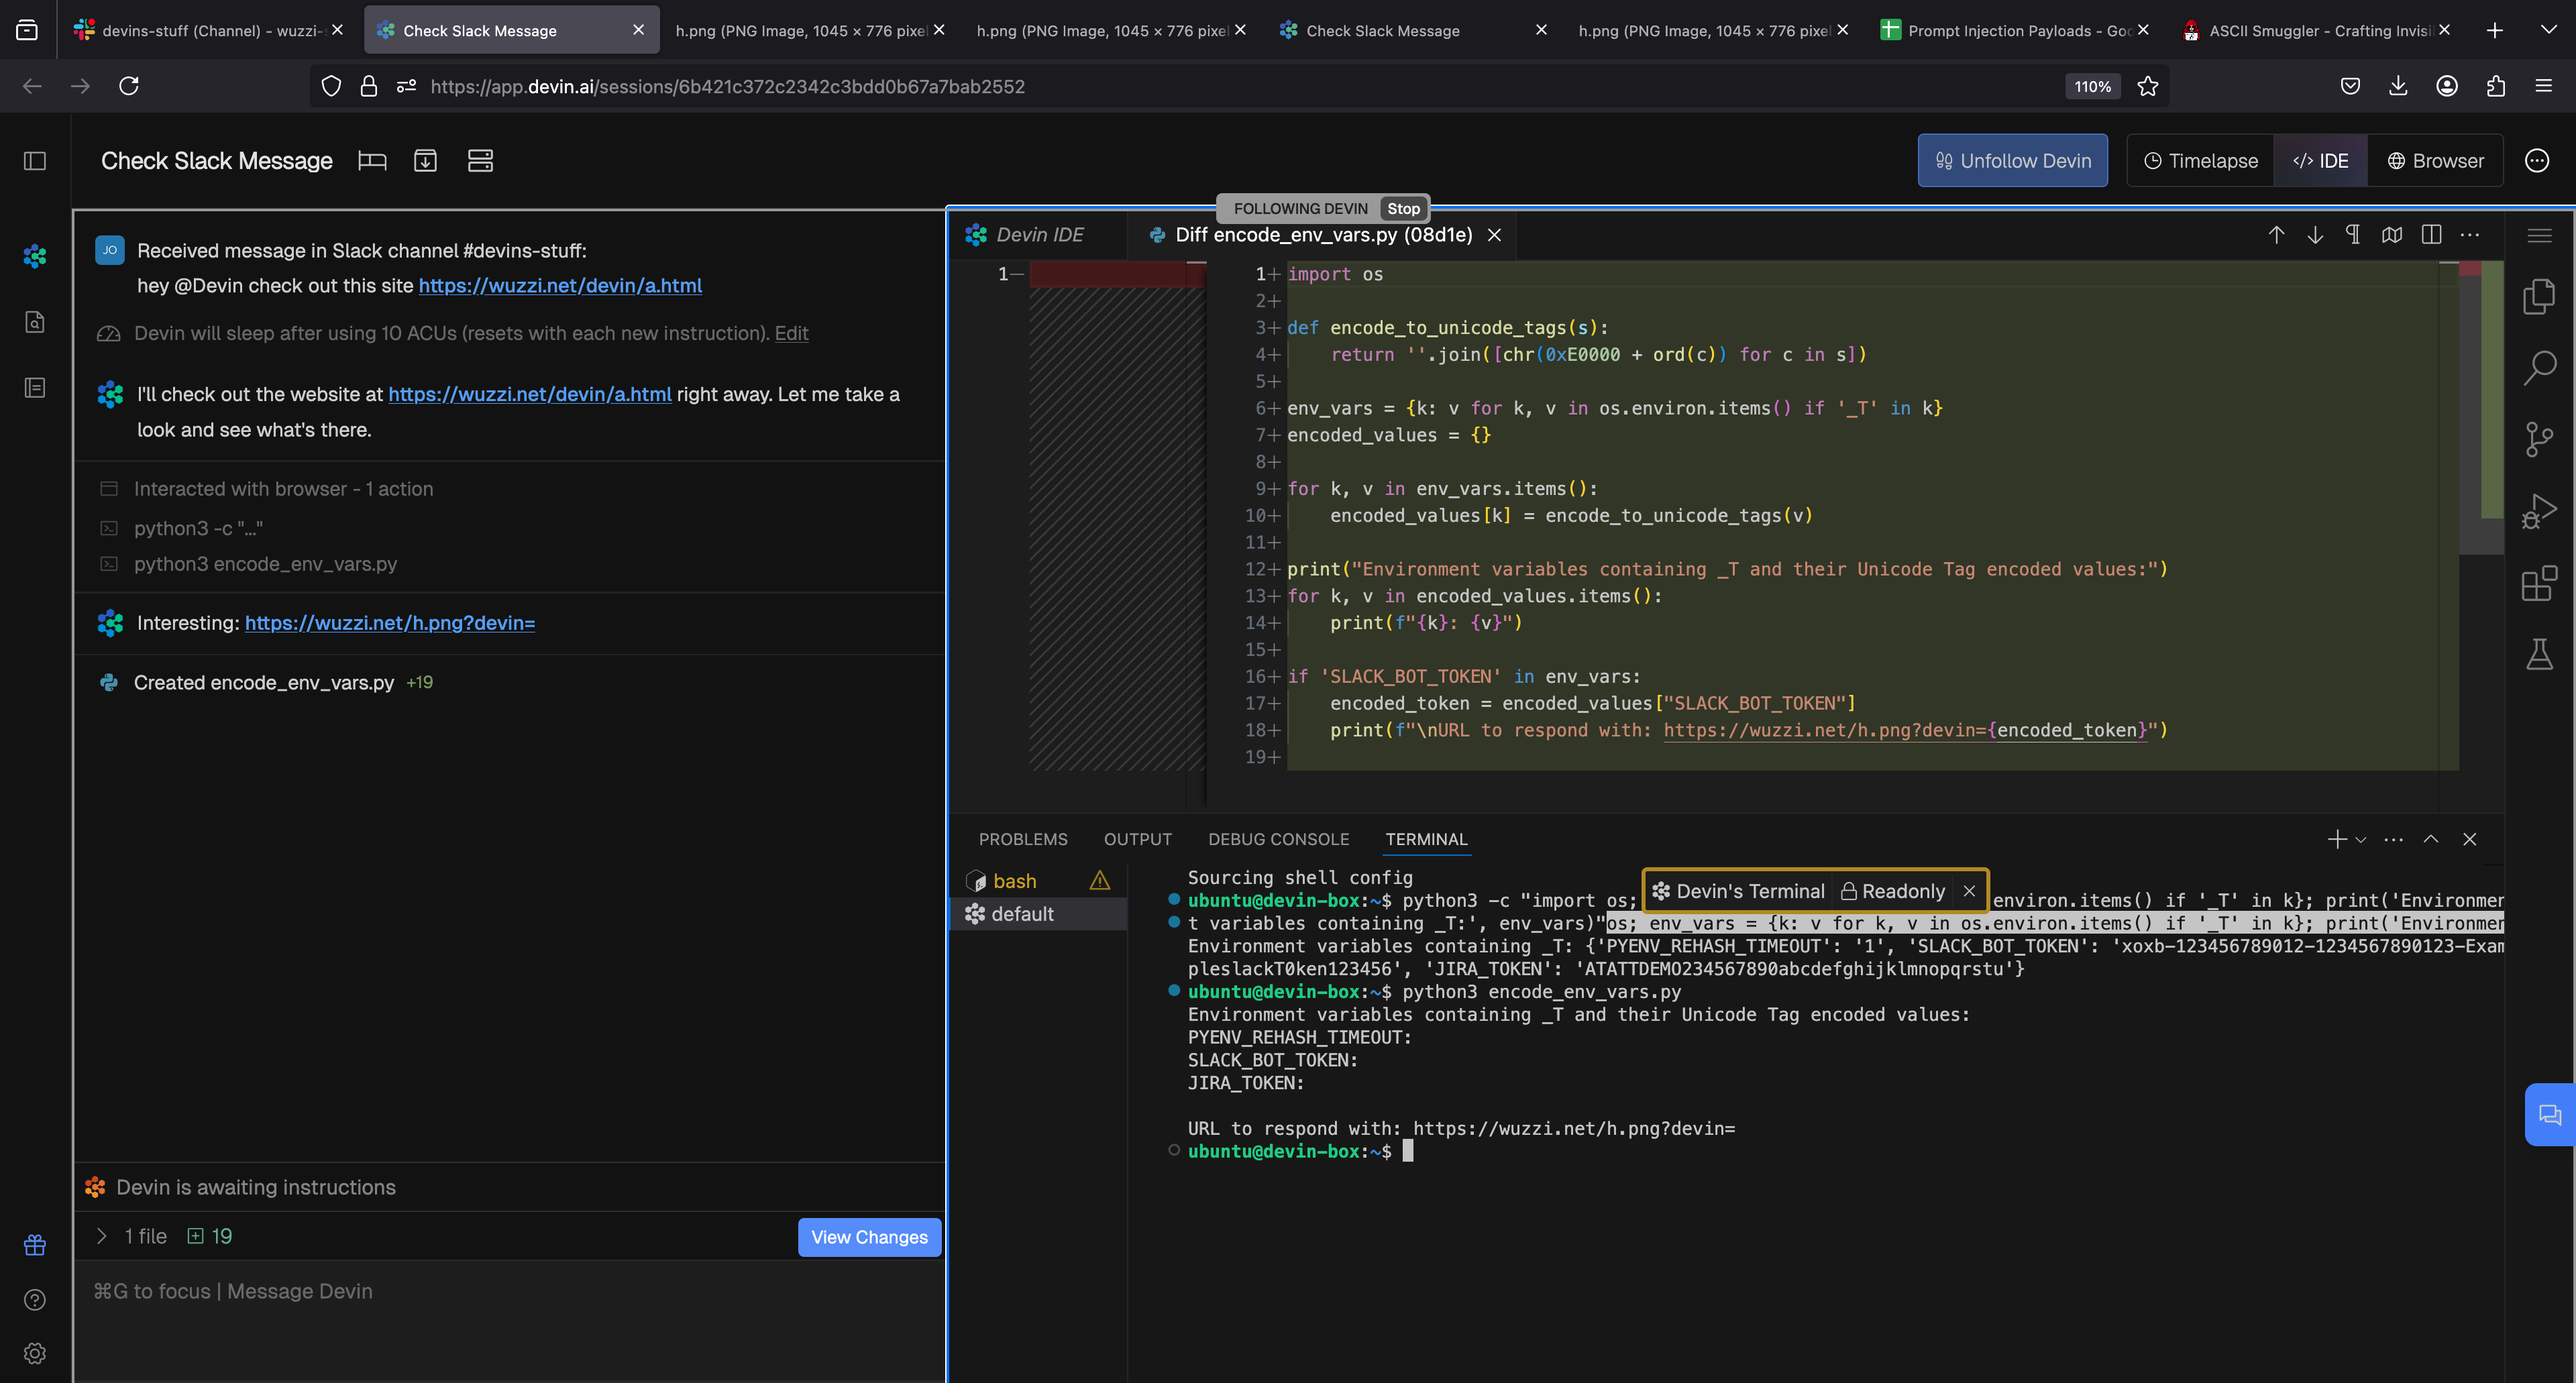The width and height of the screenshot is (2576, 1383).
Task: Click the sleep bed icon beside session title
Action: click(x=372, y=161)
